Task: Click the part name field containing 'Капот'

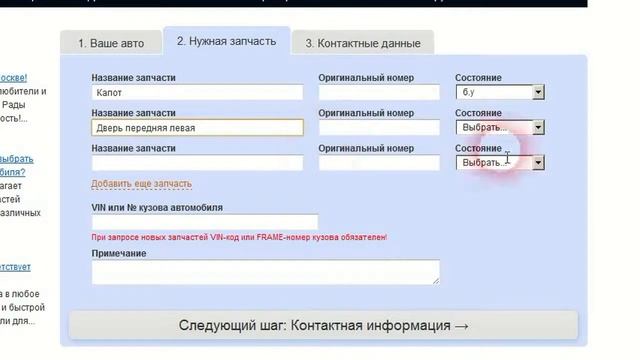Action: point(197,93)
